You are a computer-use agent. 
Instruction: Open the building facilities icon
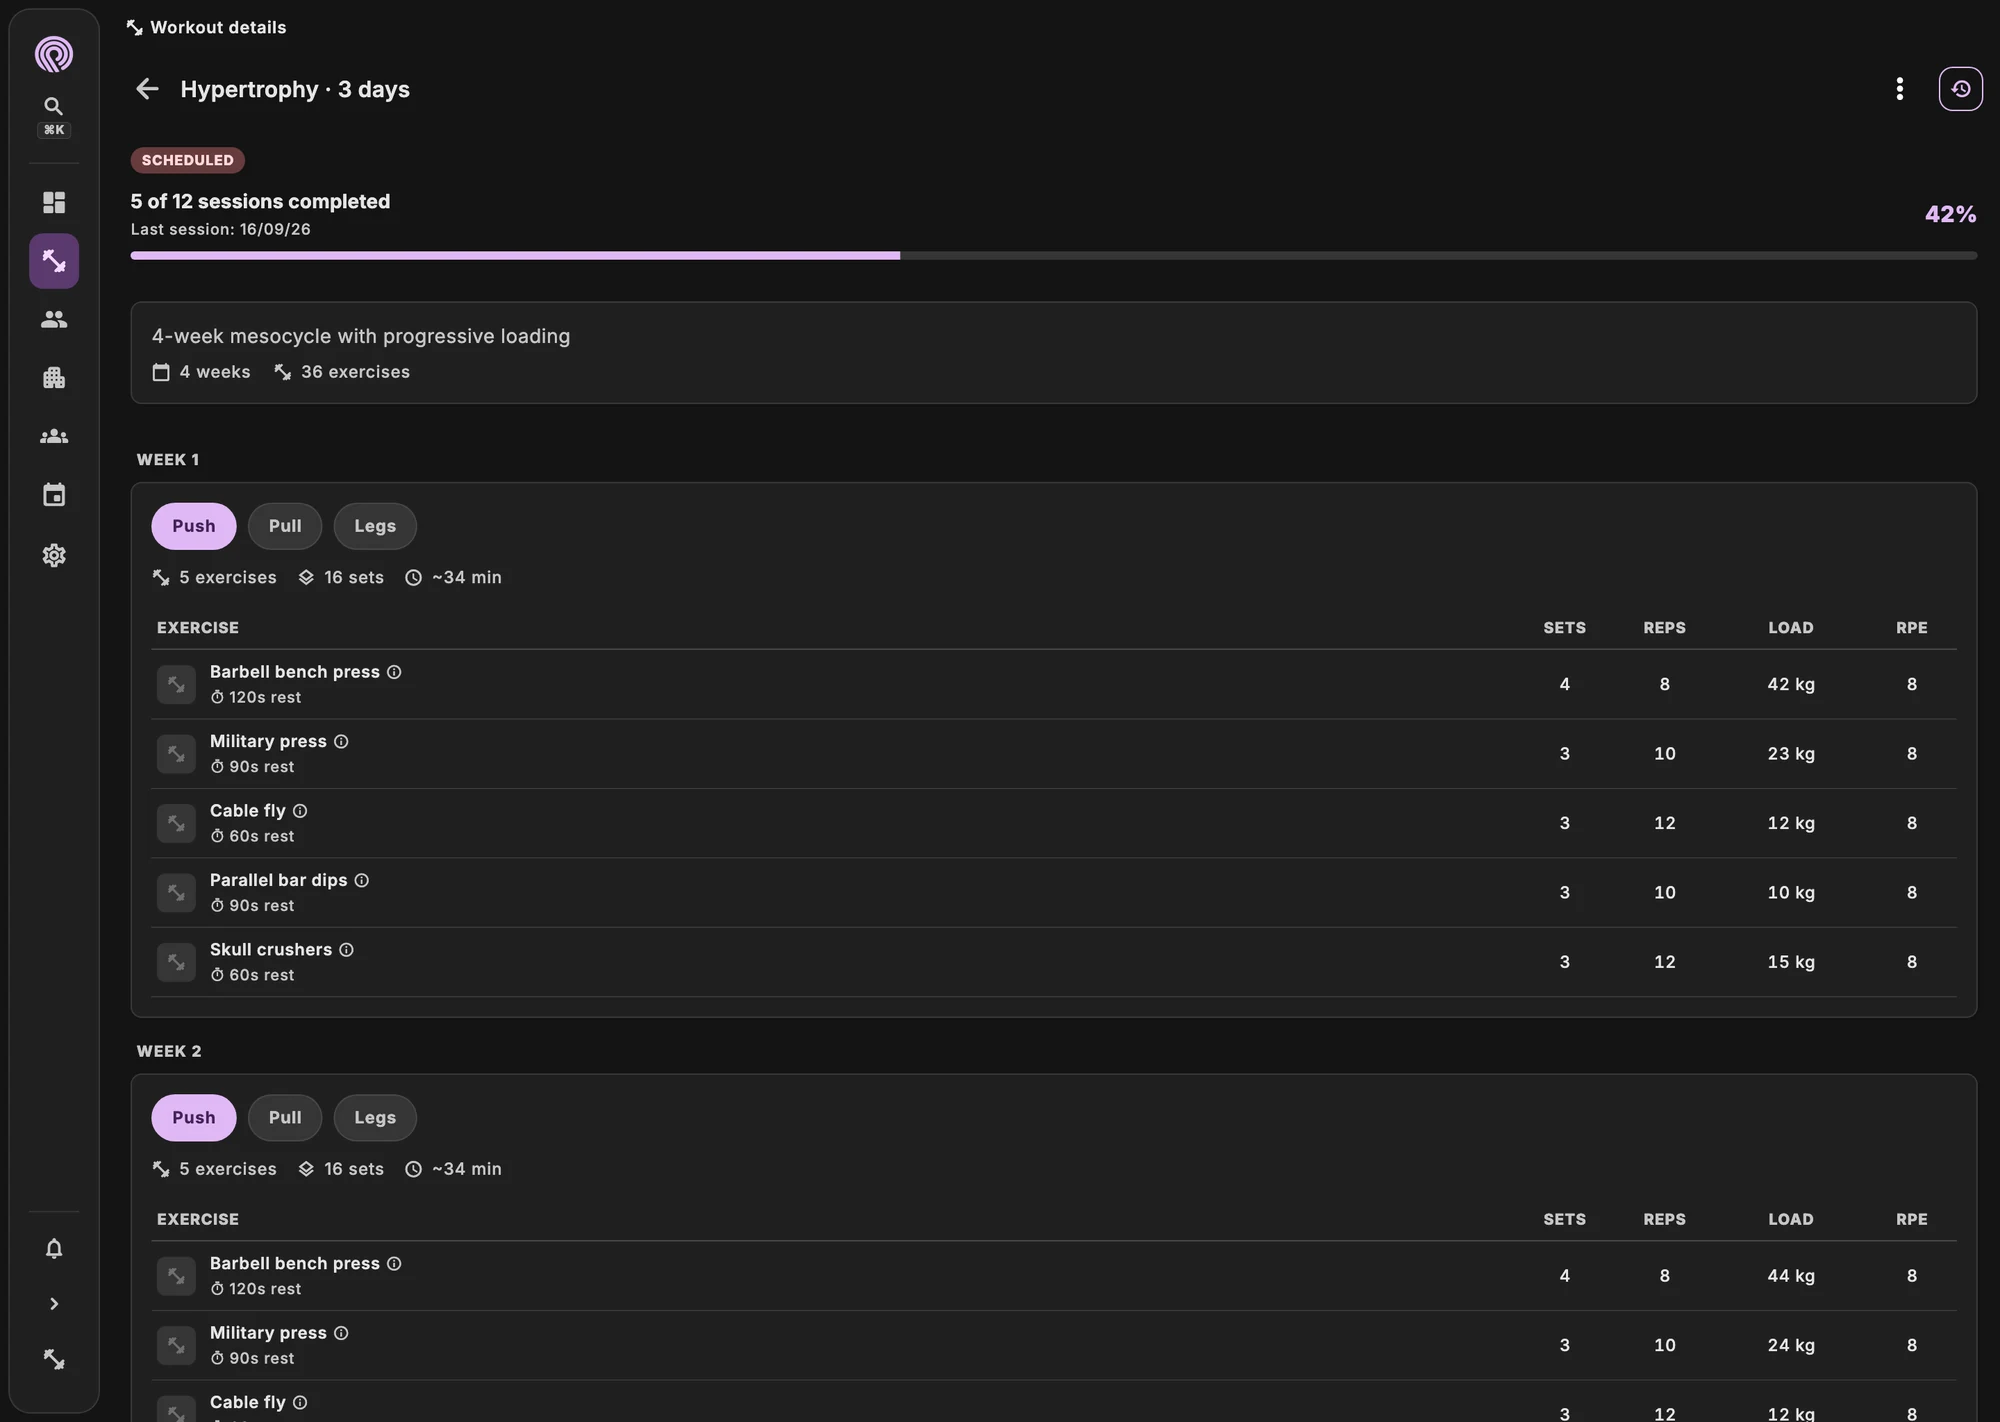(54, 378)
